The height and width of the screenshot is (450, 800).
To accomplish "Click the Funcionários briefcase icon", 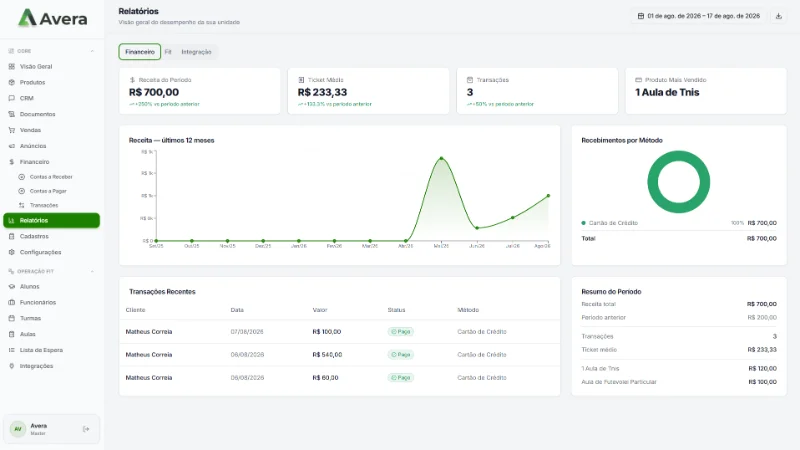I will [12, 302].
